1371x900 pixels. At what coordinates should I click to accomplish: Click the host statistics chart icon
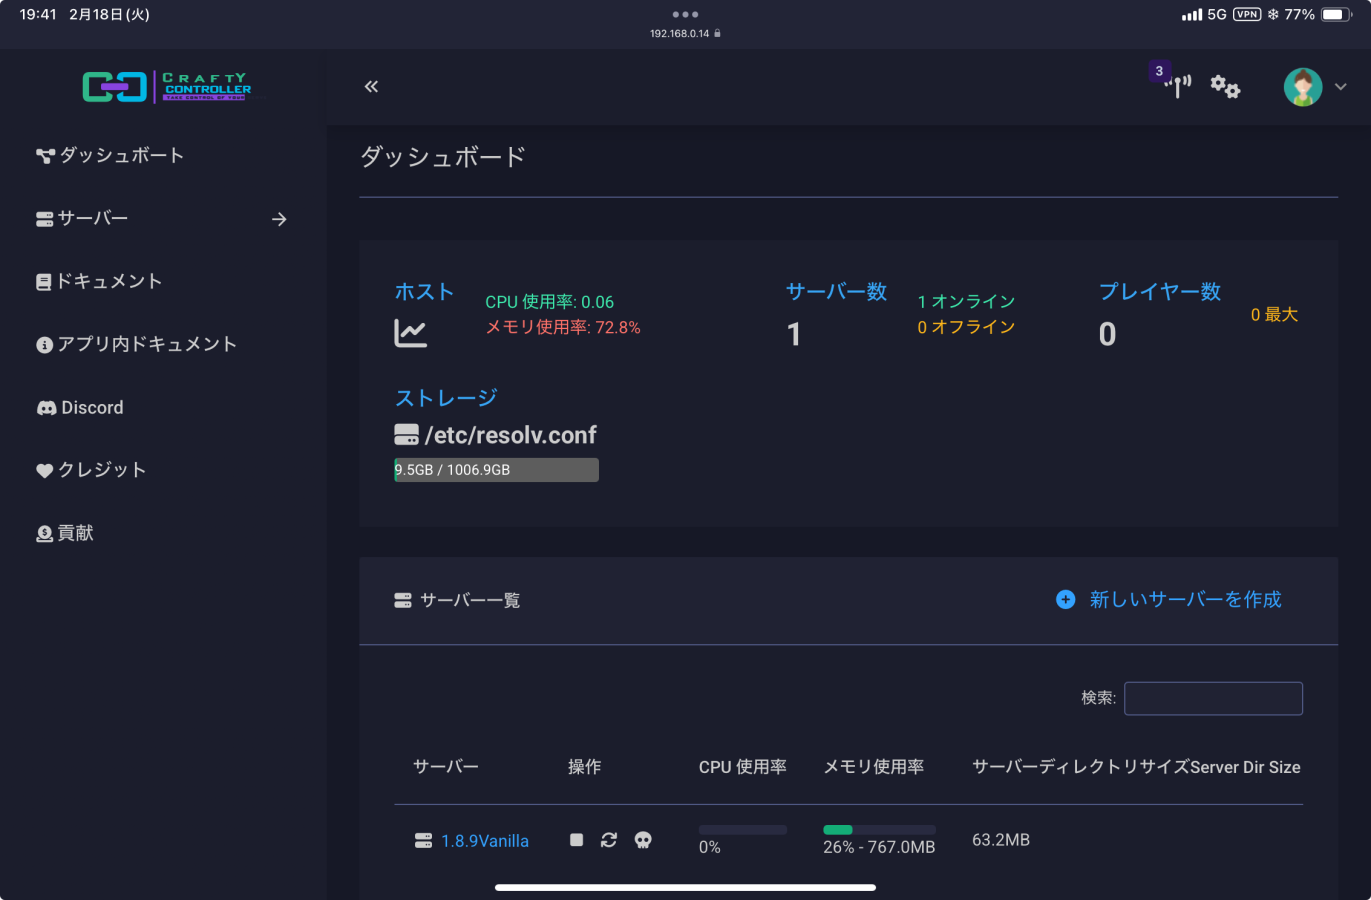(x=410, y=333)
